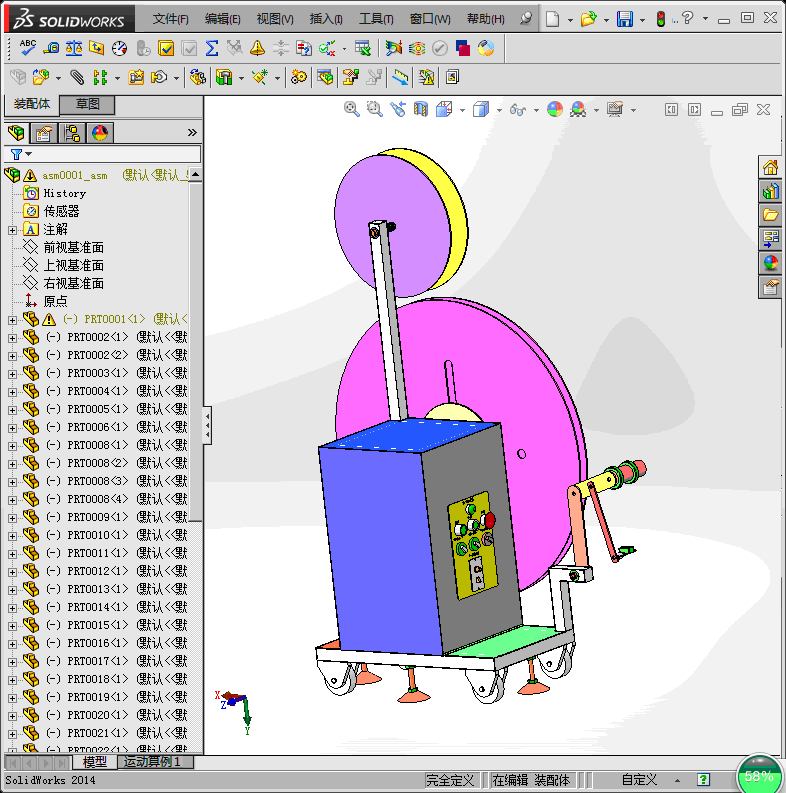Open the 帮助(H) menu
Viewport: 786px width, 793px height.
[486, 19]
